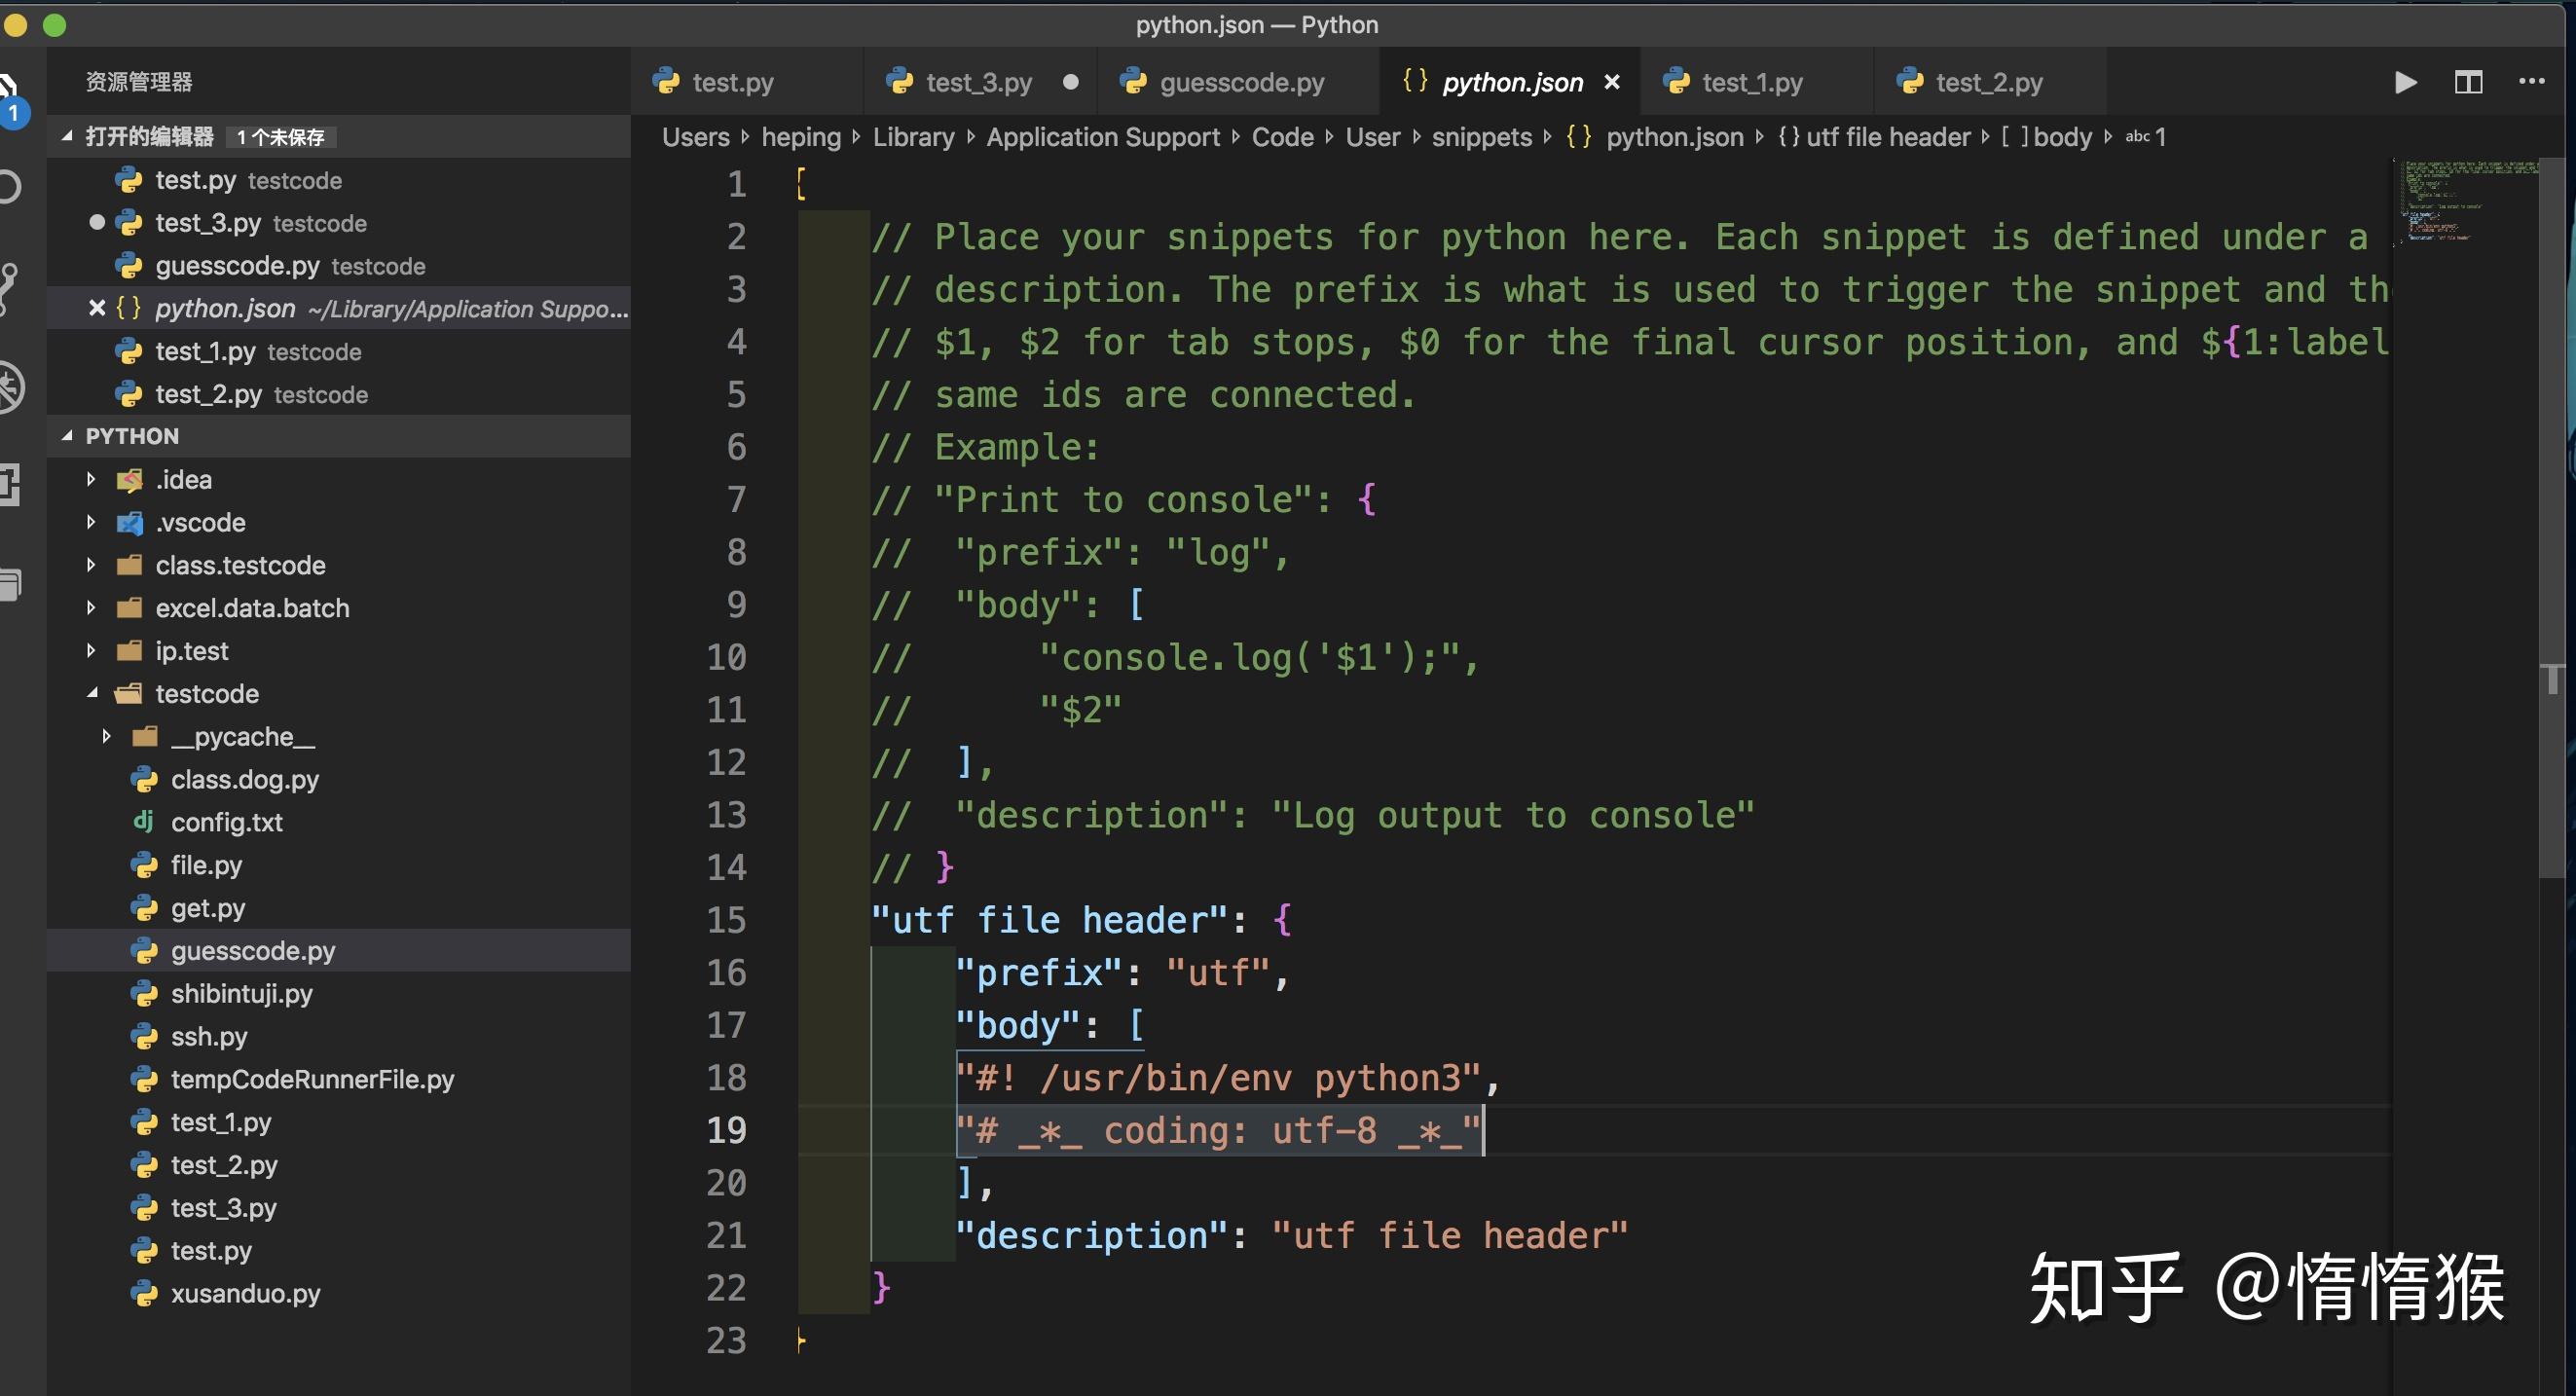Switch to the test_1.py tab
Image resolution: width=2576 pixels, height=1396 pixels.
(1751, 82)
